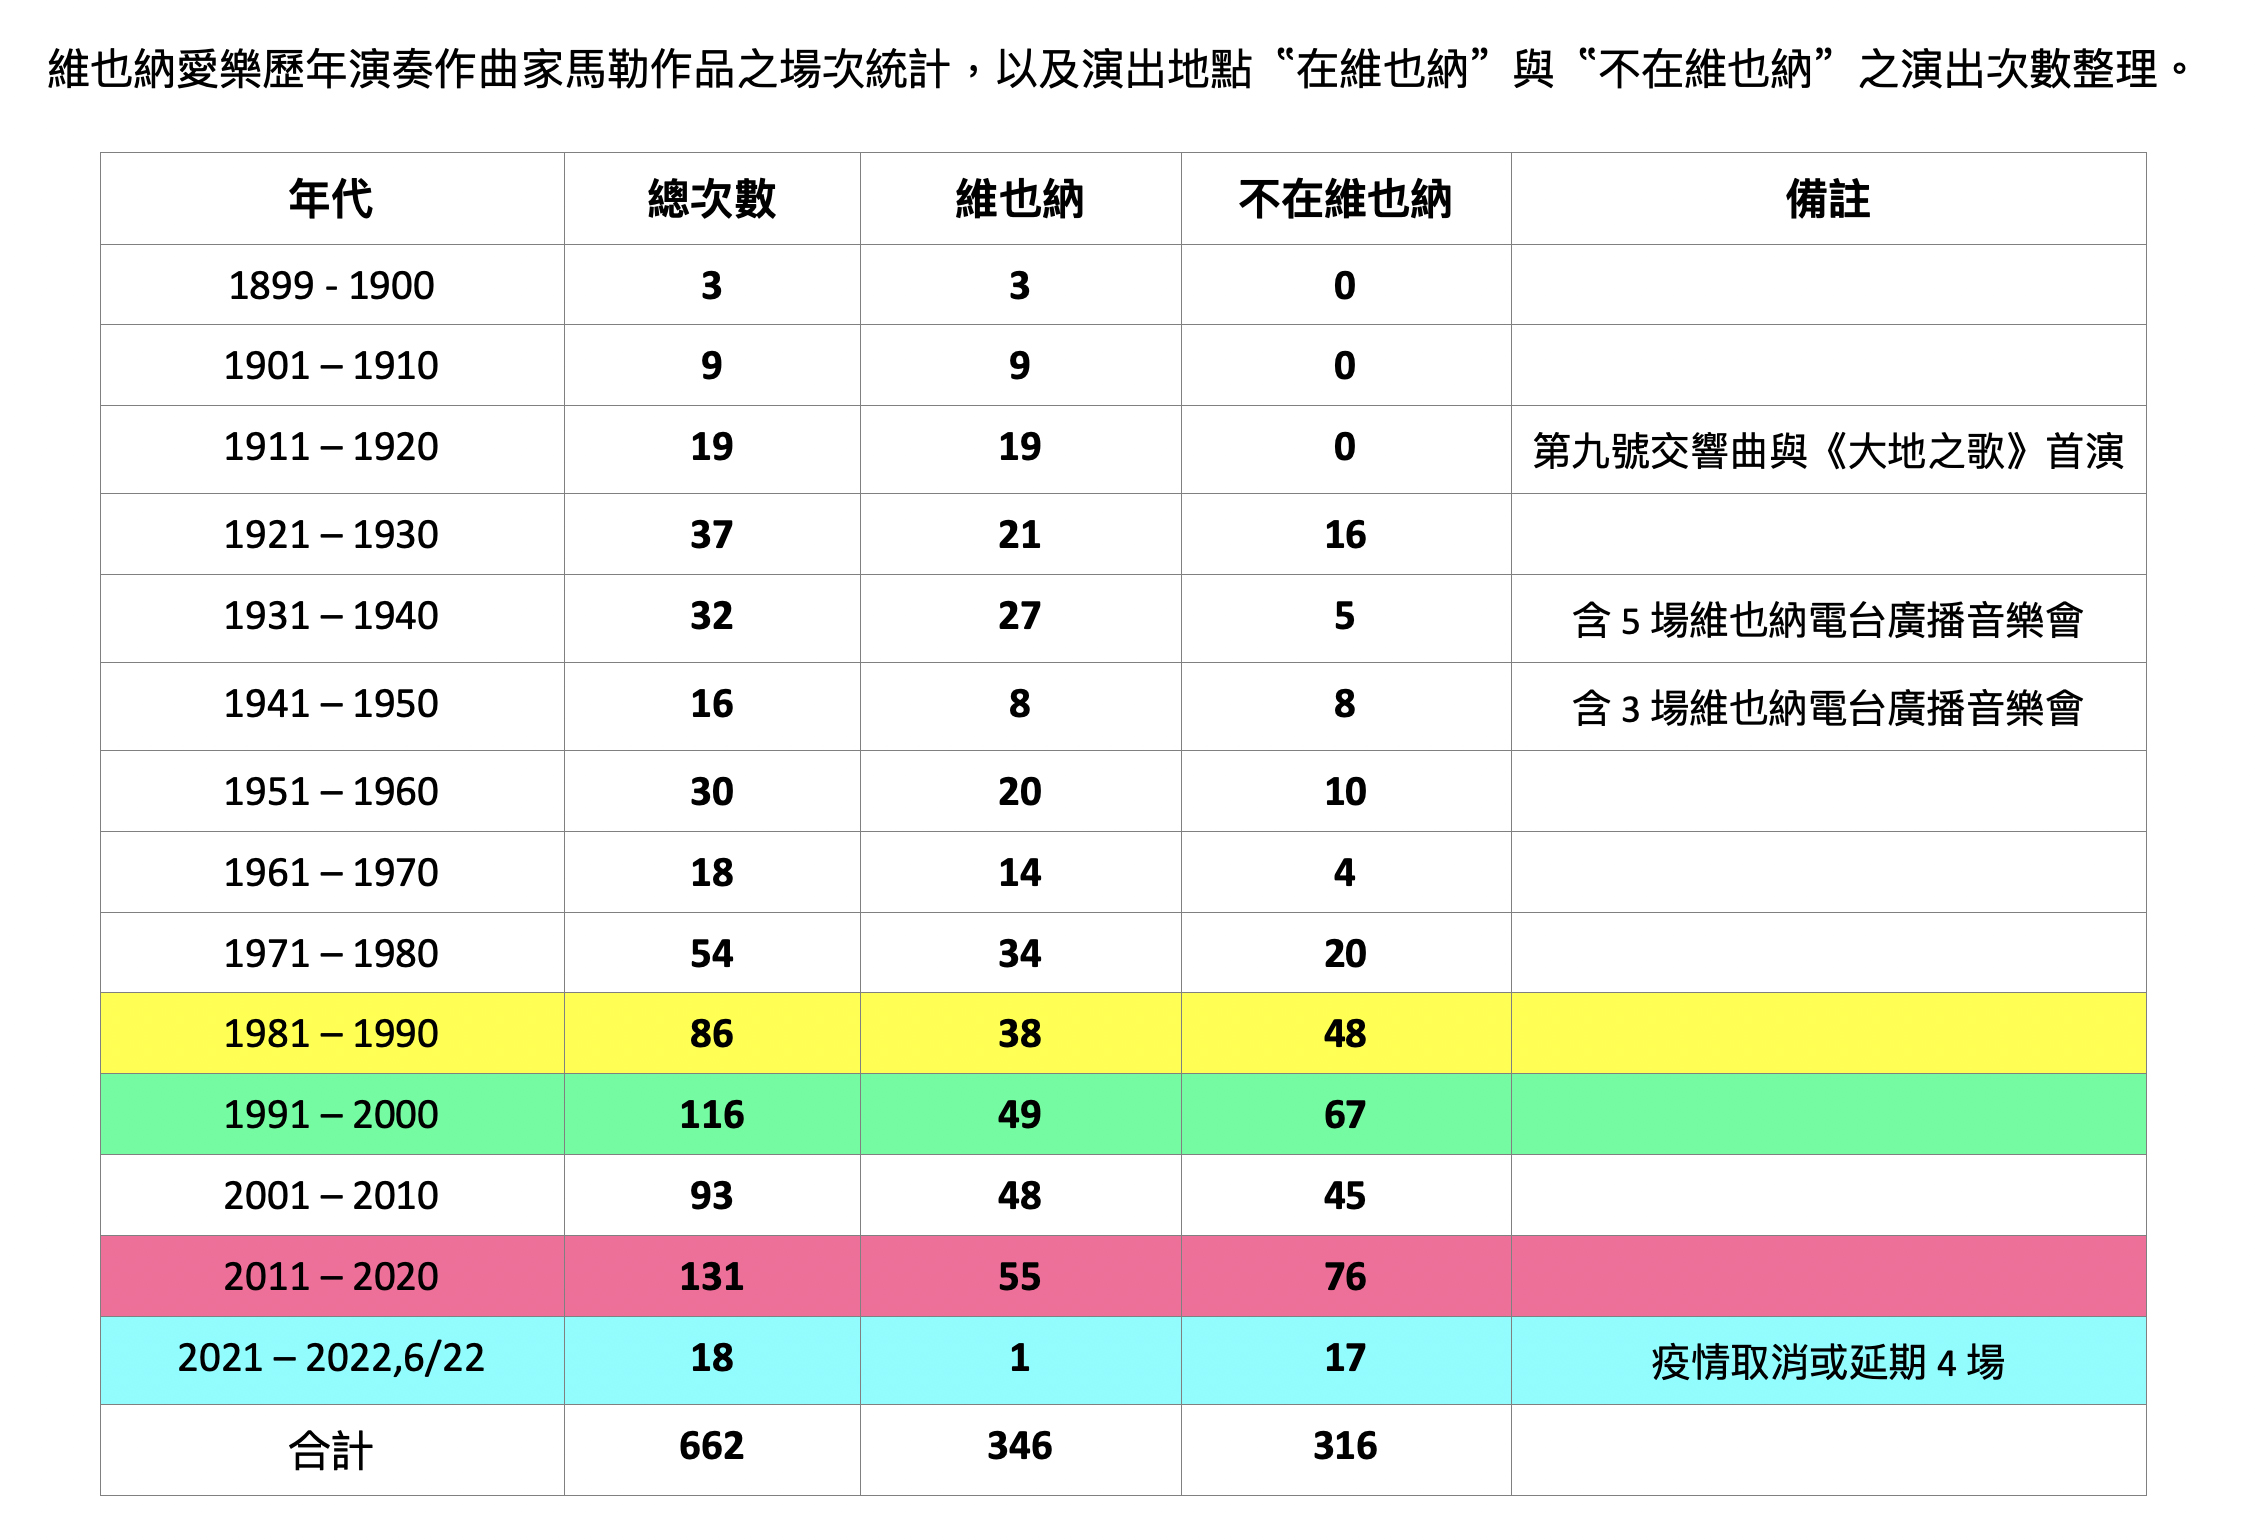Select the Vienna grand total 346

tap(1020, 1445)
